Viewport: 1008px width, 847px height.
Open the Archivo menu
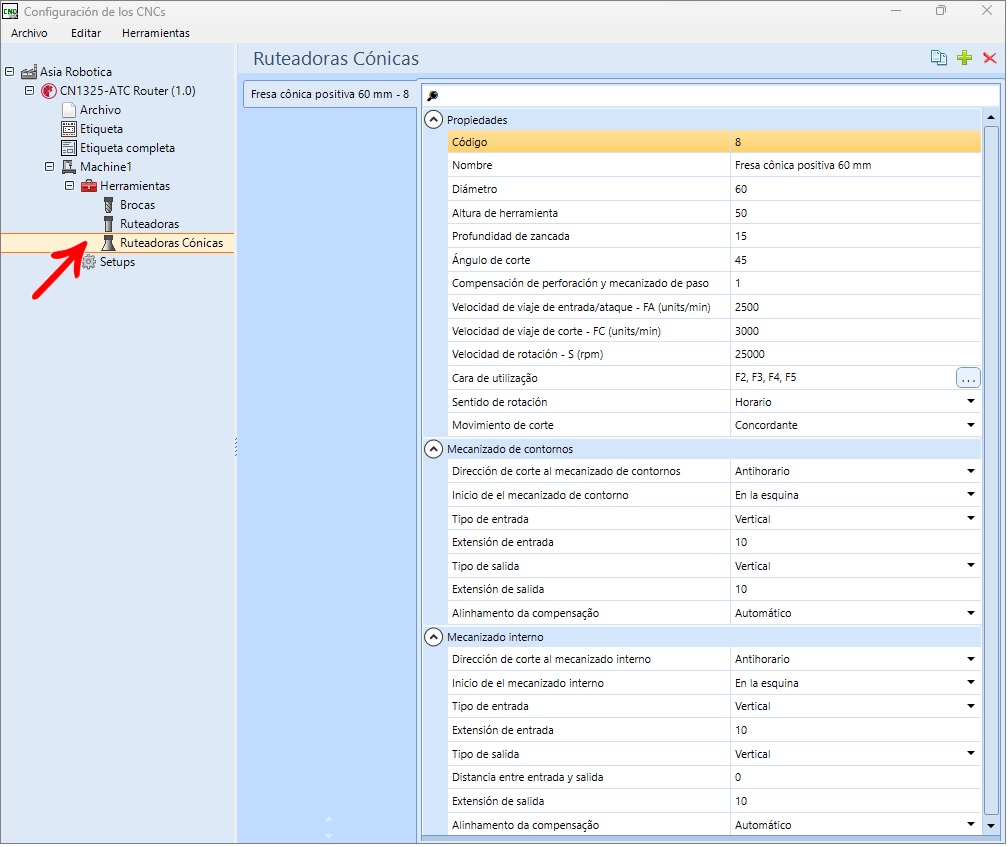(29, 33)
